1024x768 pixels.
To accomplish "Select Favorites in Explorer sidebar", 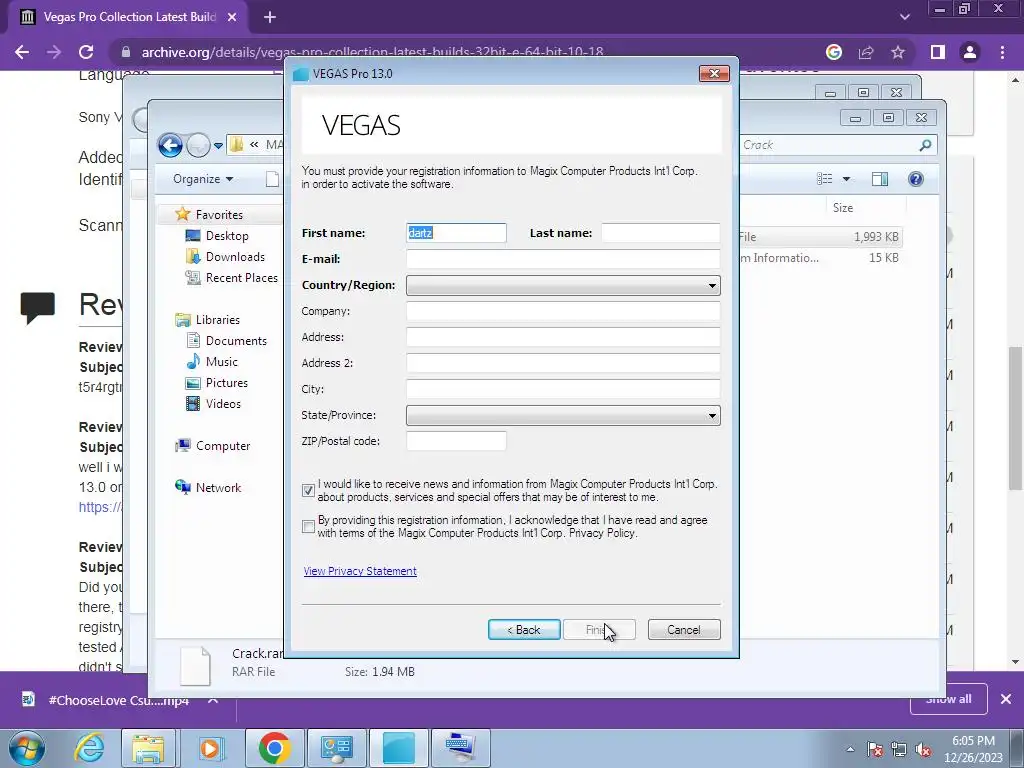I will (x=219, y=215).
